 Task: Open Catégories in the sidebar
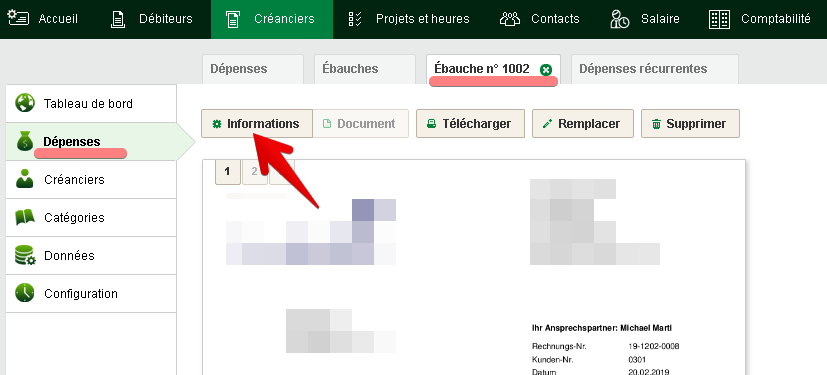click(x=91, y=217)
